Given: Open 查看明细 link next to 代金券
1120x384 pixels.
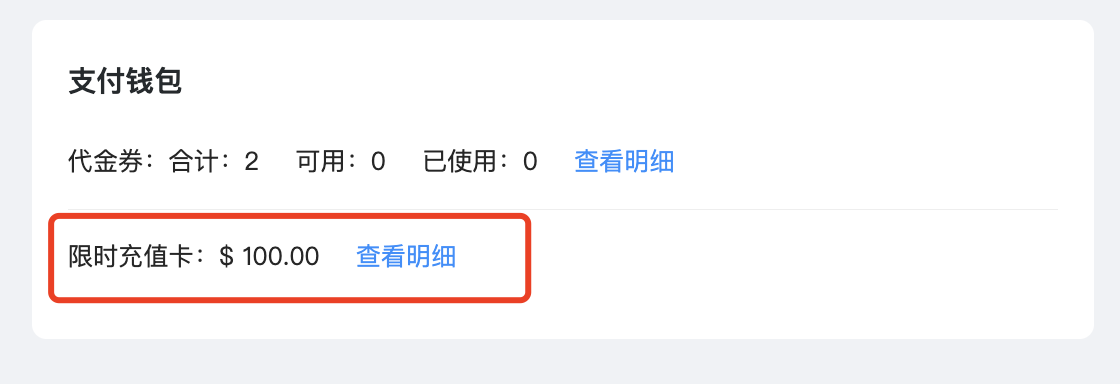Looking at the screenshot, I should [x=624, y=161].
